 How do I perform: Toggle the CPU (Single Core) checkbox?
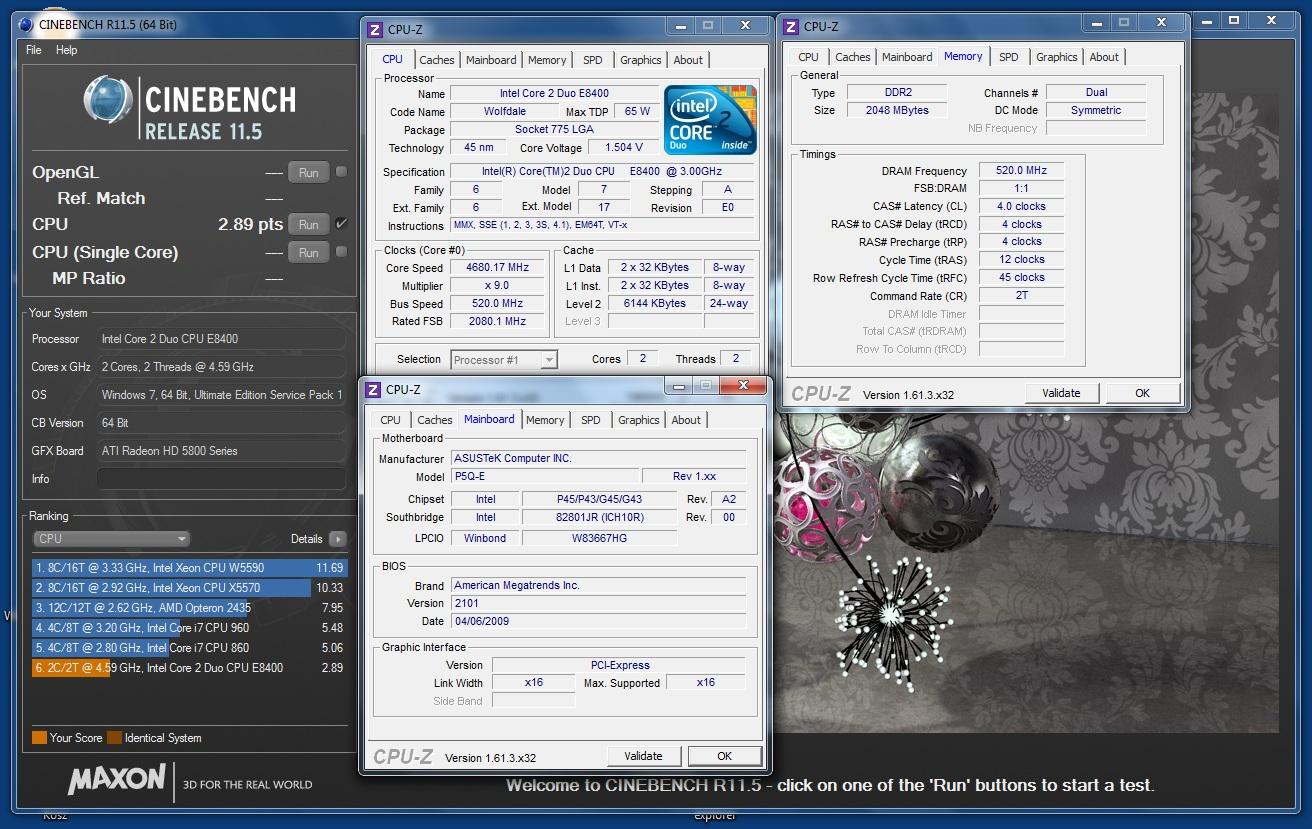[342, 252]
